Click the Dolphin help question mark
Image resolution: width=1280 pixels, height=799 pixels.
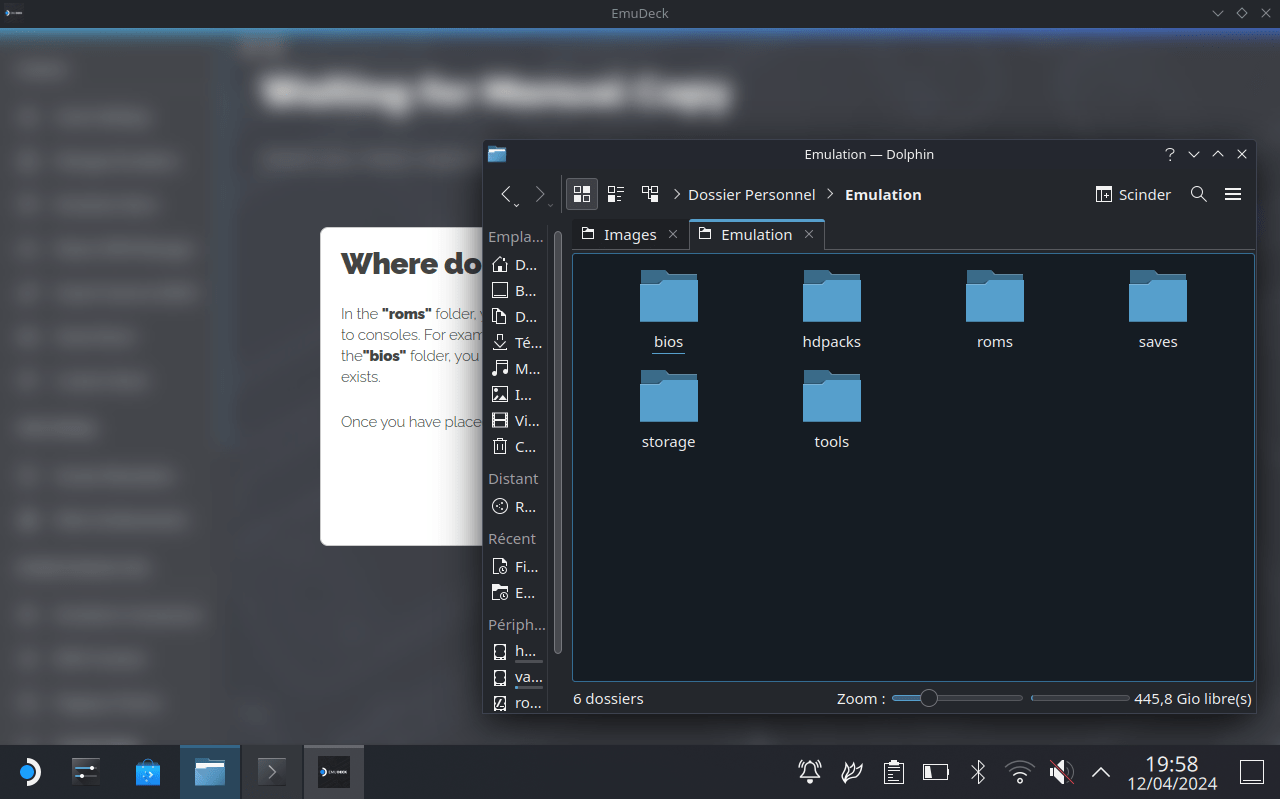click(x=1170, y=154)
